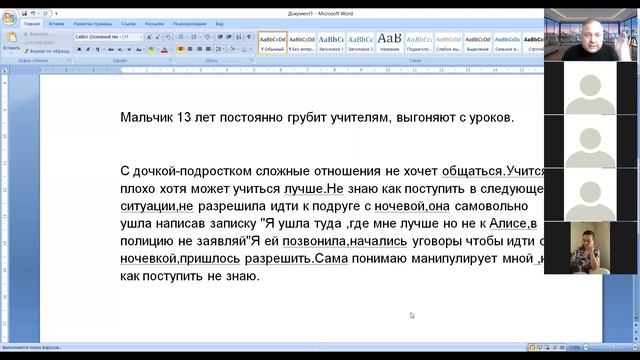
Task: Switch to Вставка ribbon tab
Action: [x=56, y=24]
